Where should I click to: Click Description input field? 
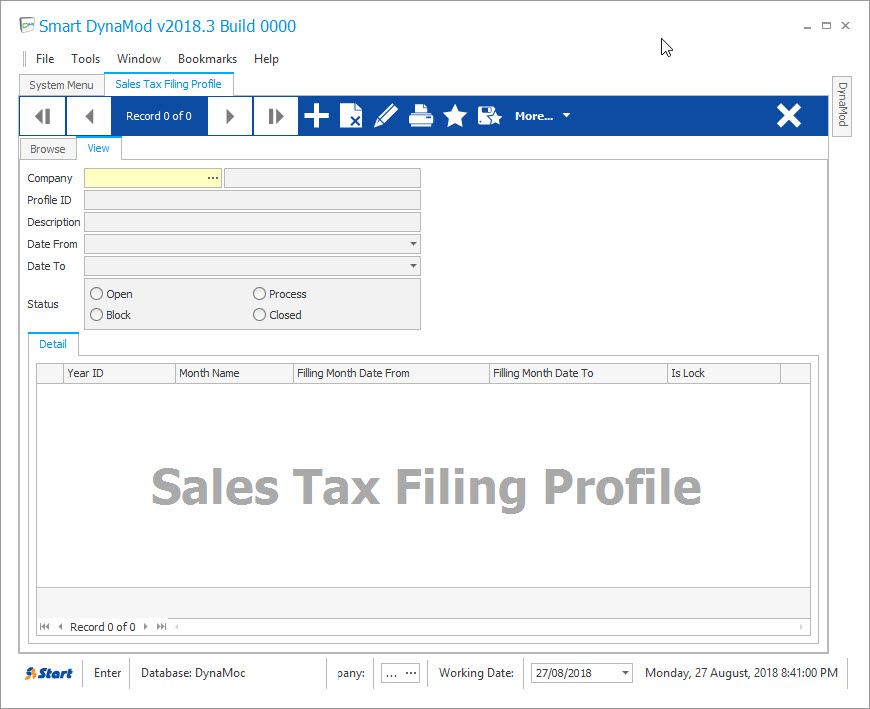252,222
